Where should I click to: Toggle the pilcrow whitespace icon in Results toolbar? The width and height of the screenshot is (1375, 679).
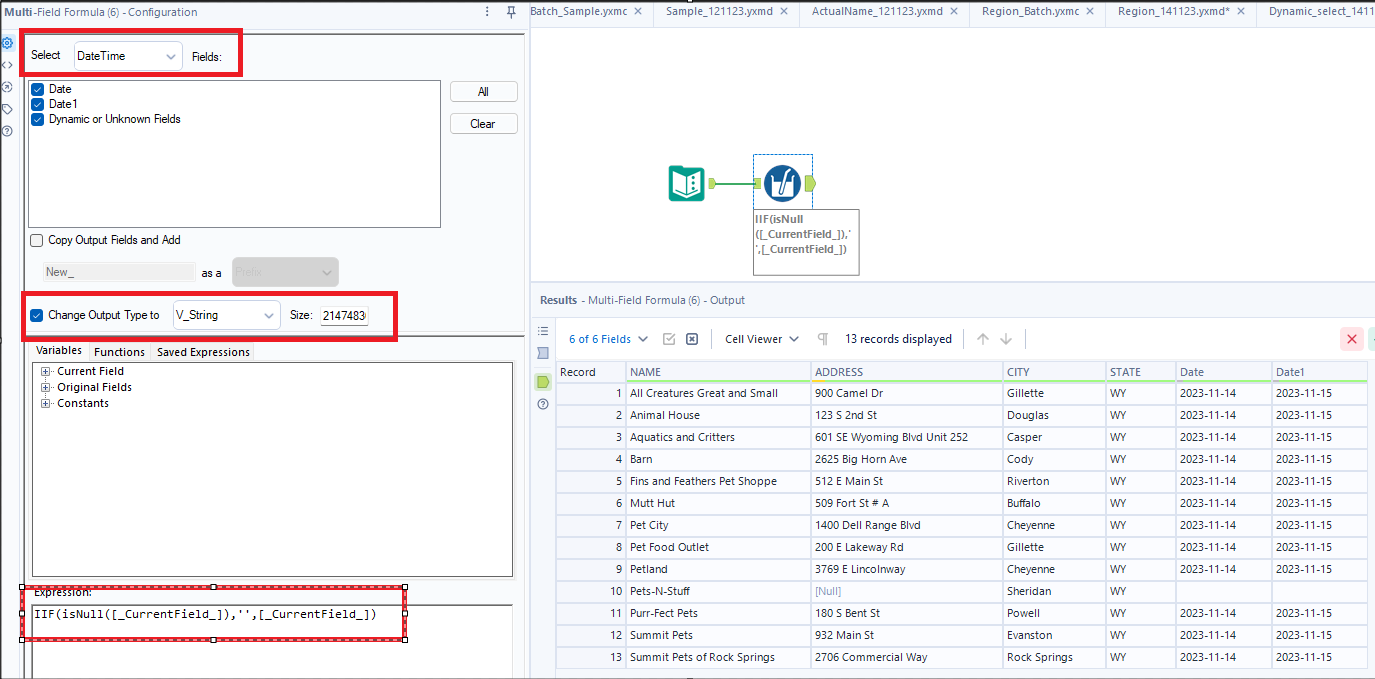click(822, 339)
